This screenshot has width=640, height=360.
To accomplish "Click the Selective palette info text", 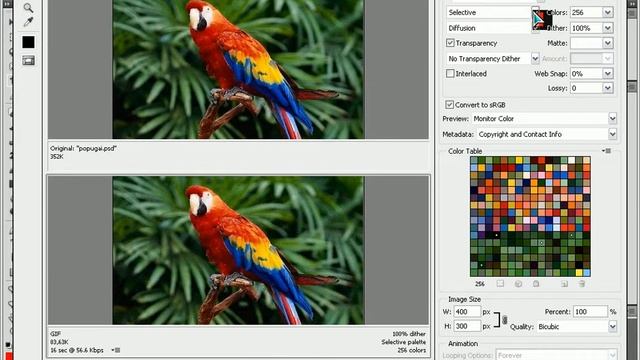I will coord(404,342).
